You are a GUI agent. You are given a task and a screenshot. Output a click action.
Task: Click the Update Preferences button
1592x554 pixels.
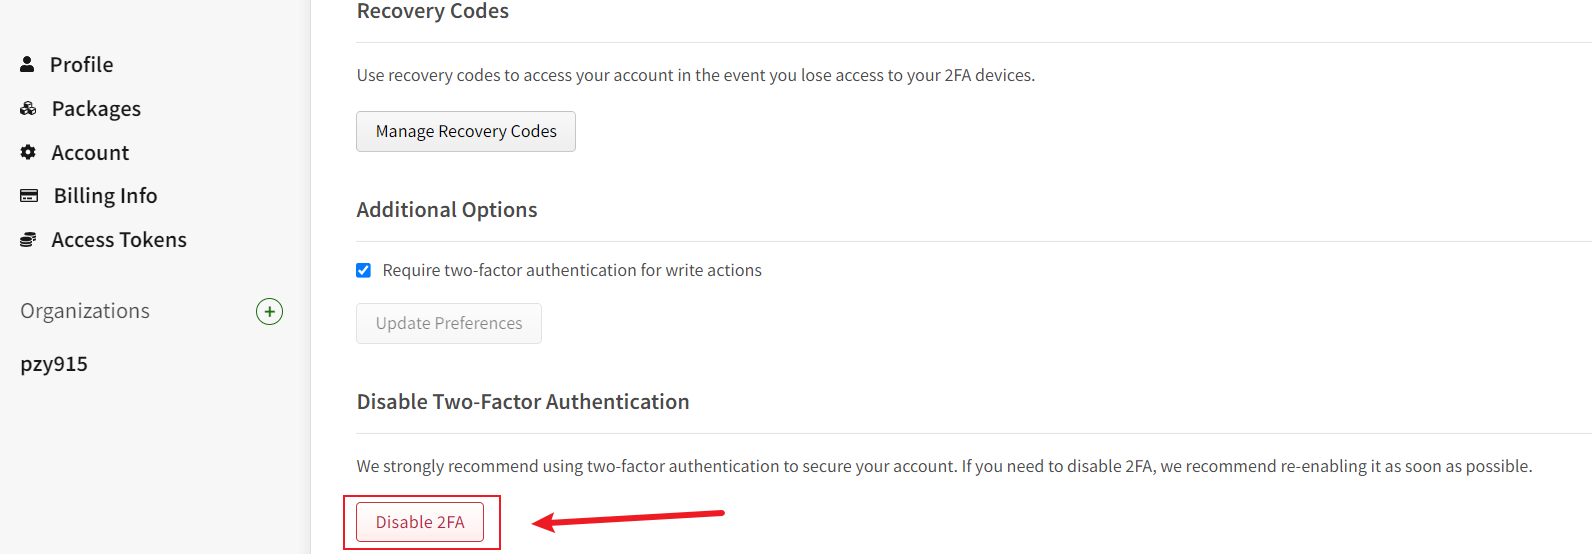(x=449, y=323)
